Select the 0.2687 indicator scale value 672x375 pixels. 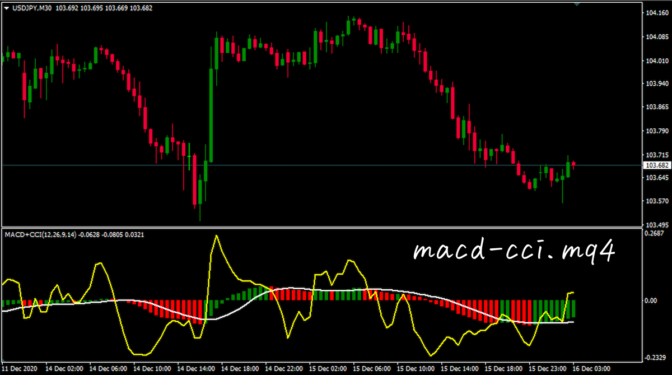click(654, 233)
